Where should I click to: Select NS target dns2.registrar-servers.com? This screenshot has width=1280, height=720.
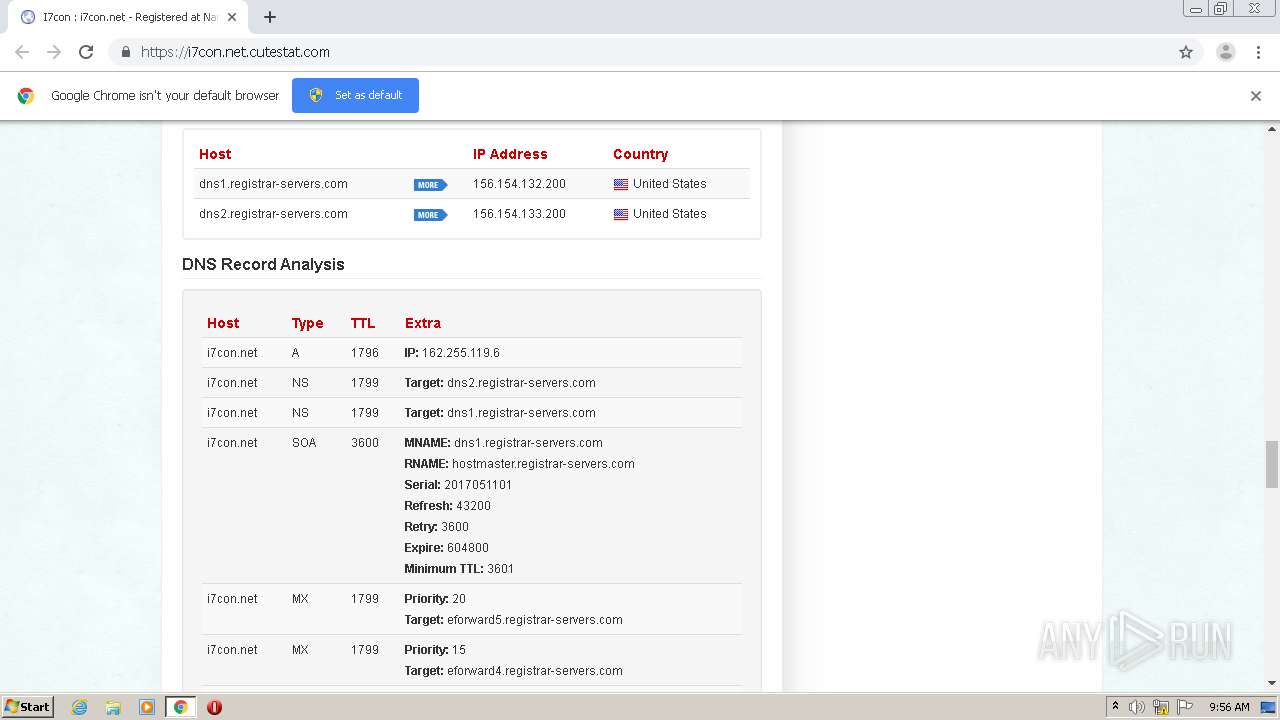point(521,383)
